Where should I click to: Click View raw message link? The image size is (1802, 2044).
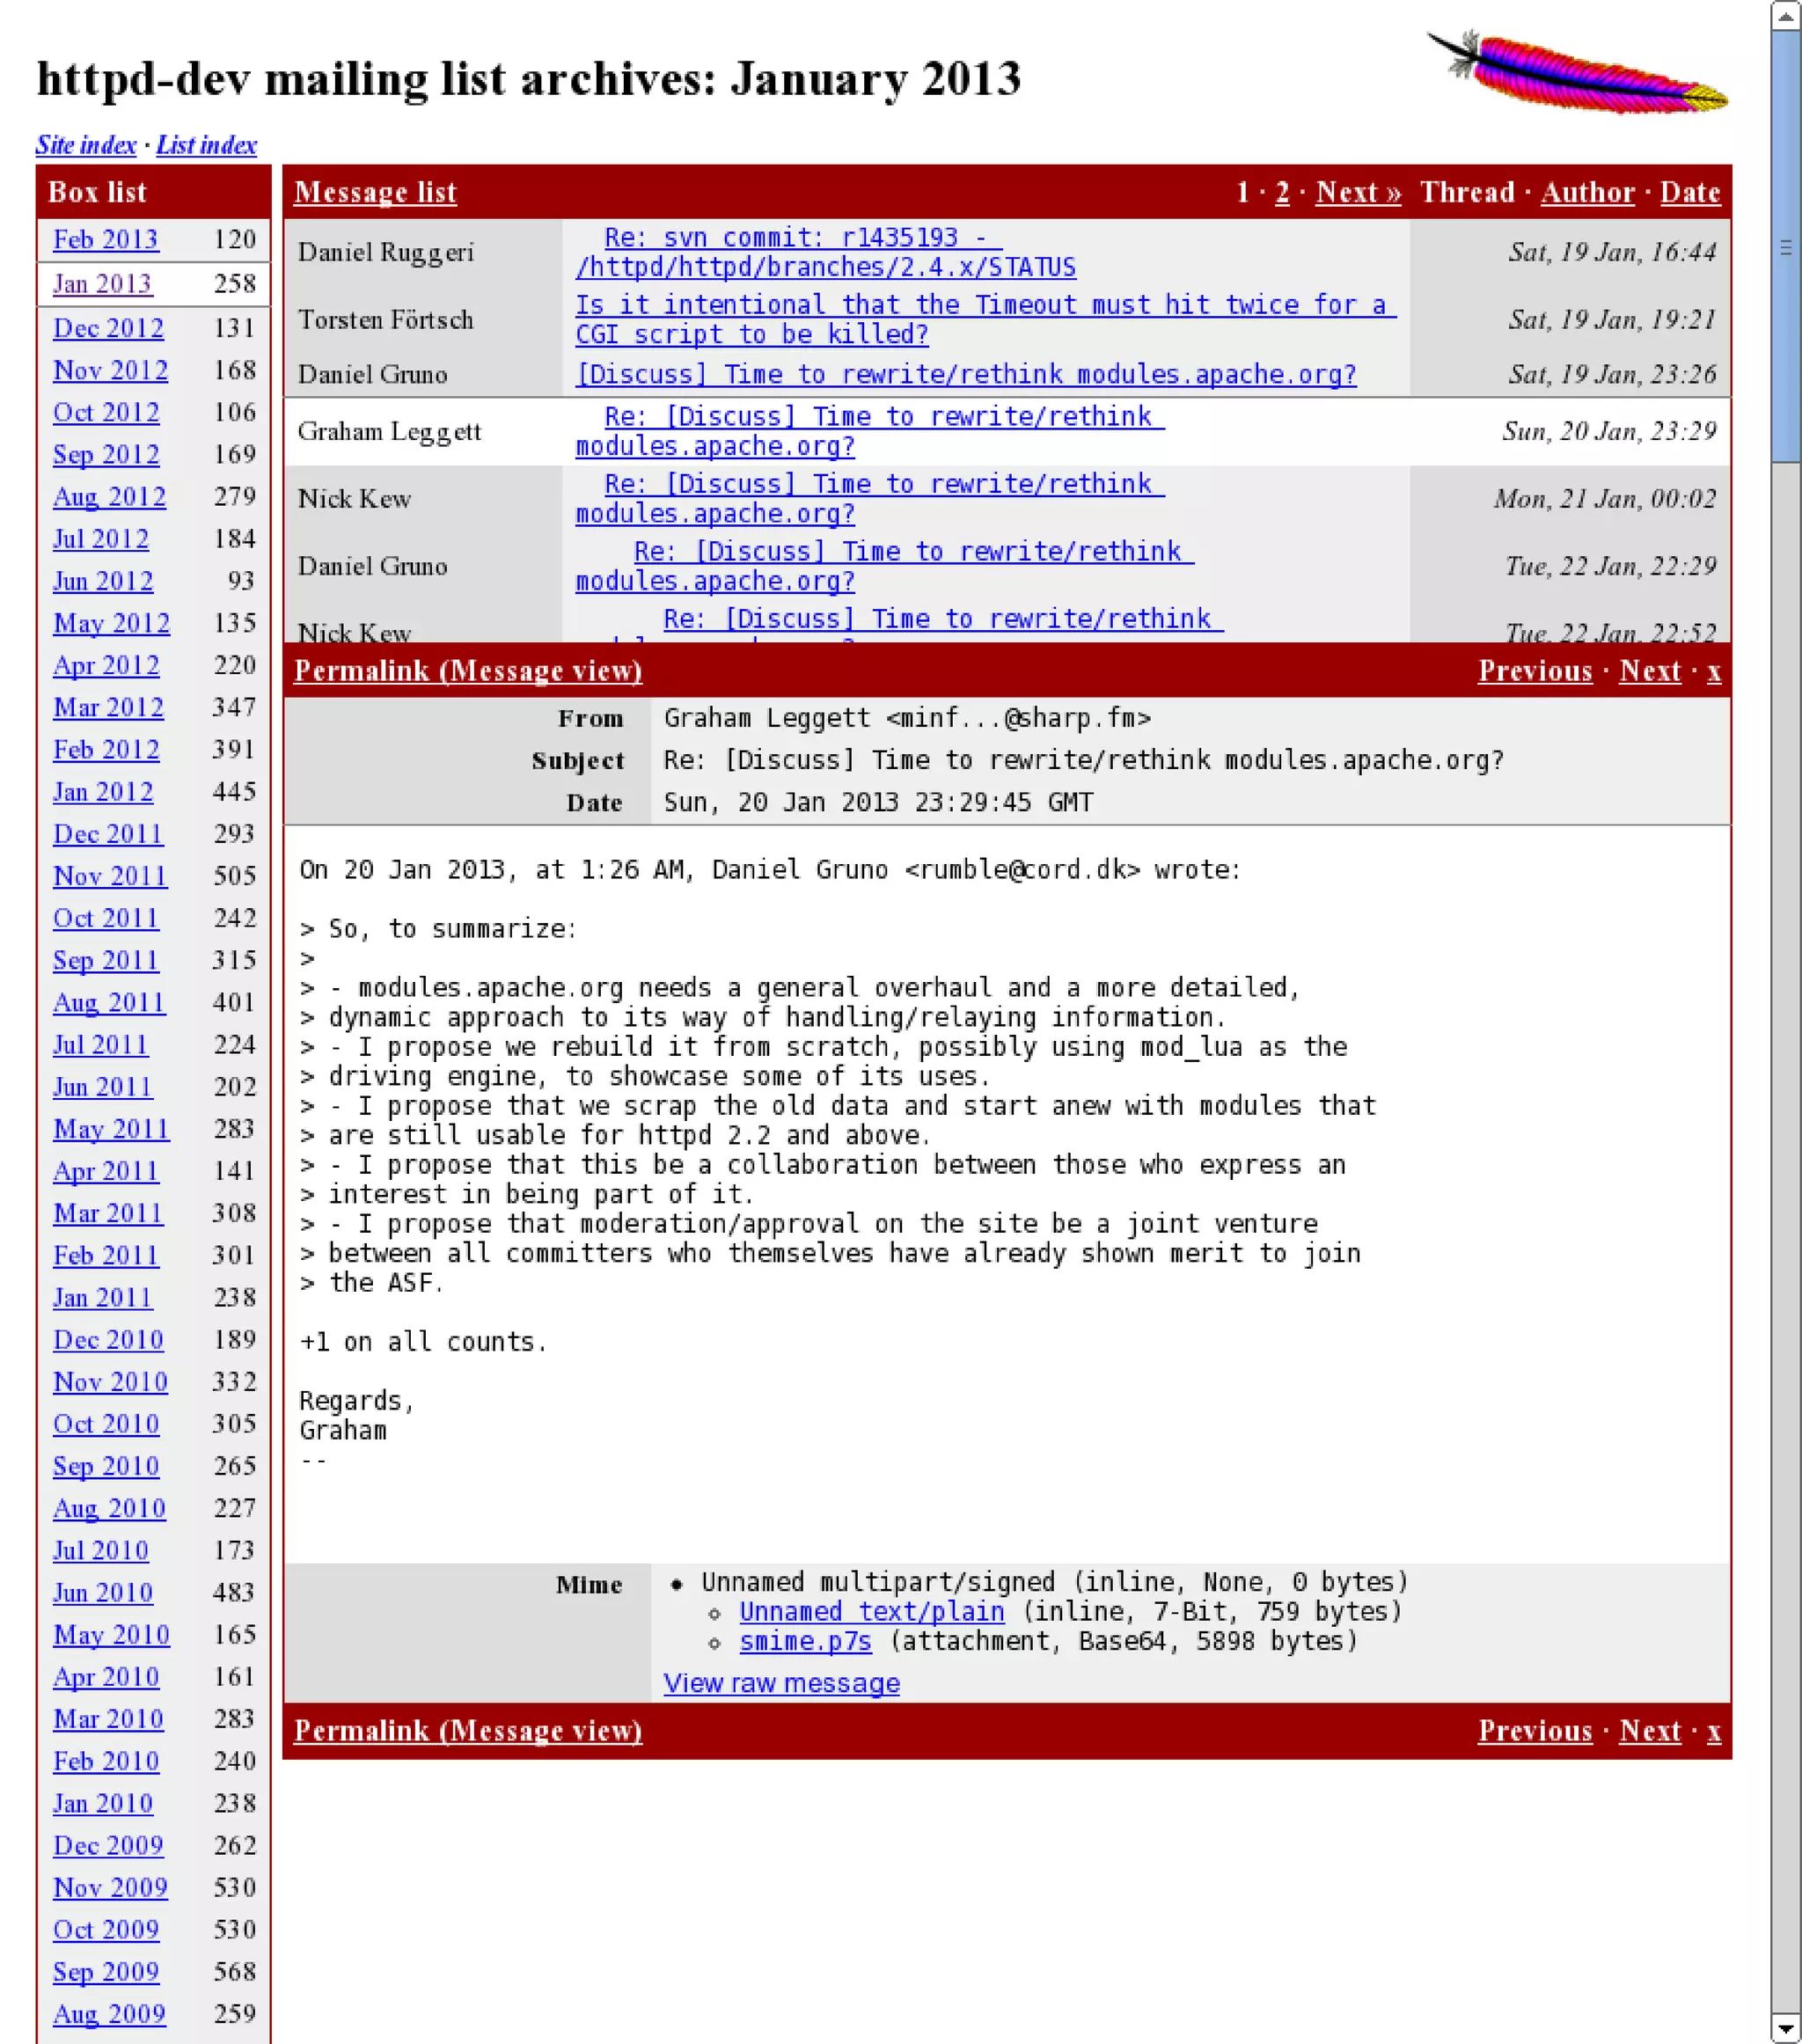[781, 1683]
